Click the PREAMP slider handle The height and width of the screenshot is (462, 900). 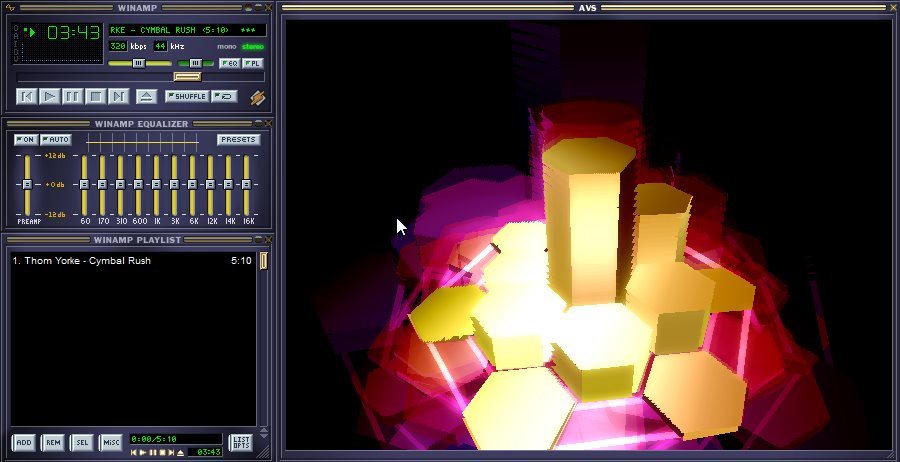(27, 185)
